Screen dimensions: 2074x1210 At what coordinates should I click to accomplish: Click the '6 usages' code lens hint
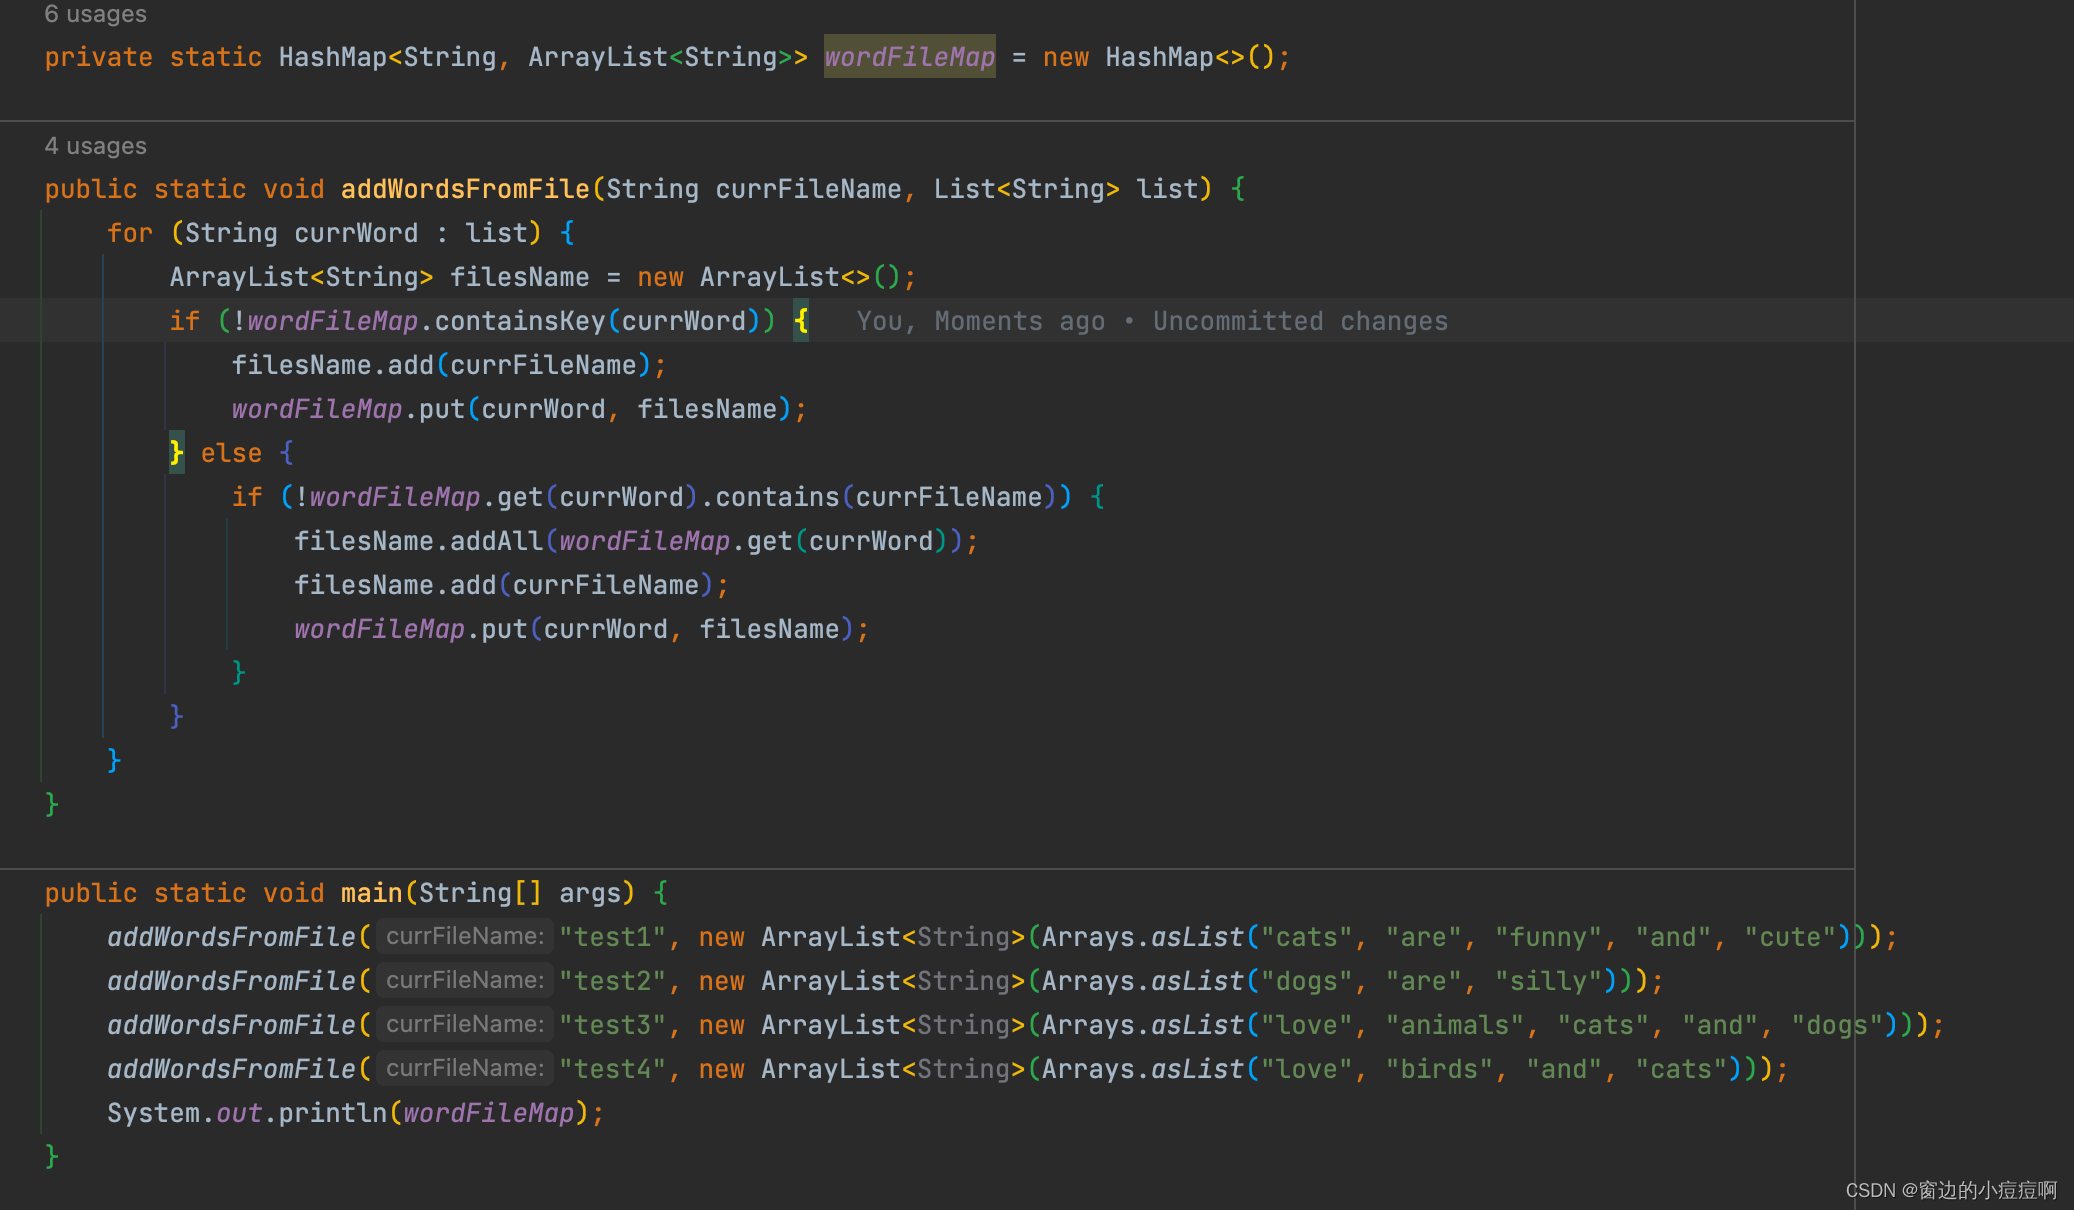[x=95, y=14]
